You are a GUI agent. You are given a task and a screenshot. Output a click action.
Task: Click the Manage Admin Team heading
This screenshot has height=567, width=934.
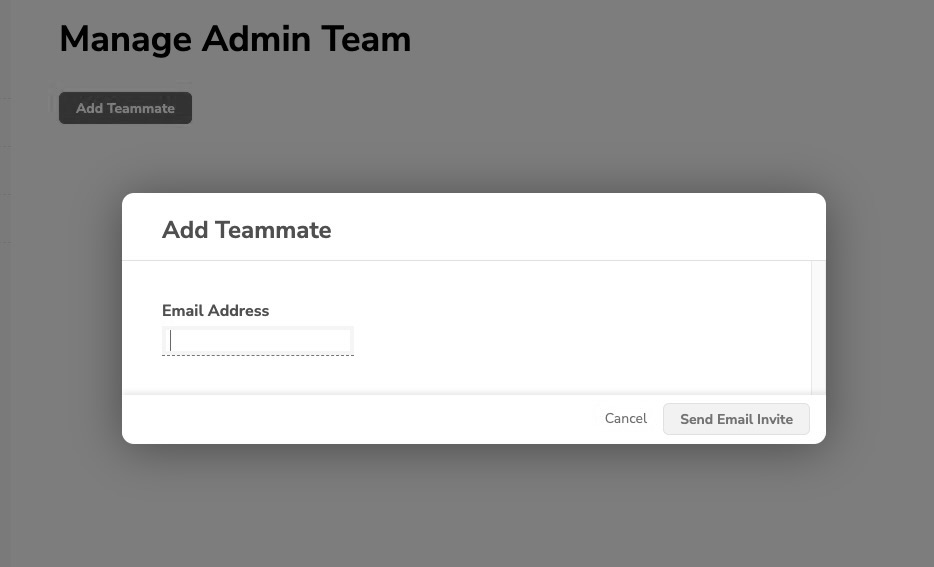pyautogui.click(x=235, y=39)
